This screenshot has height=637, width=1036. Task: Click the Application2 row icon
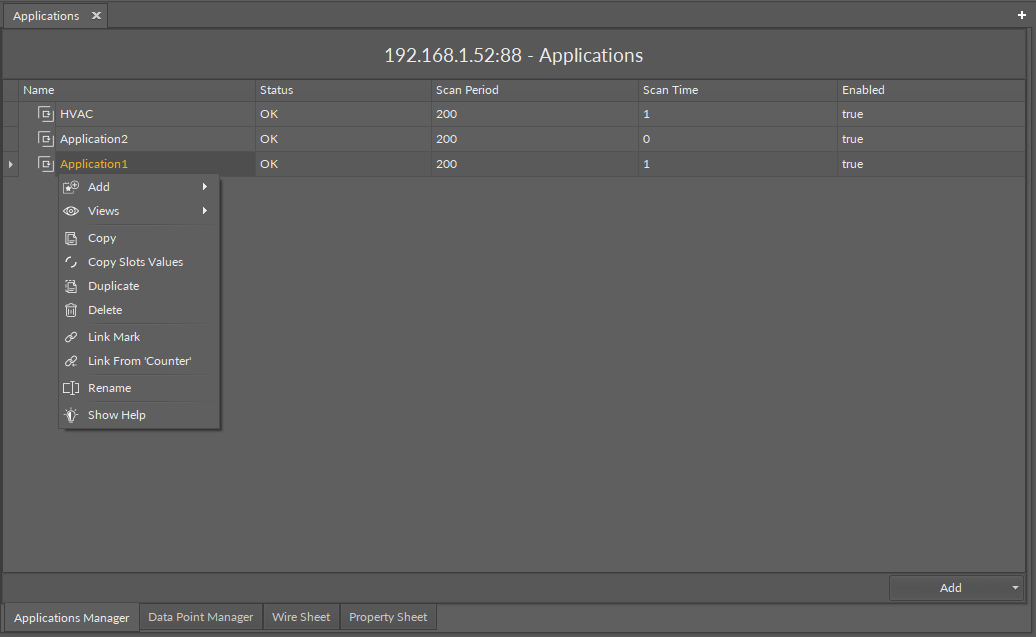coord(45,139)
